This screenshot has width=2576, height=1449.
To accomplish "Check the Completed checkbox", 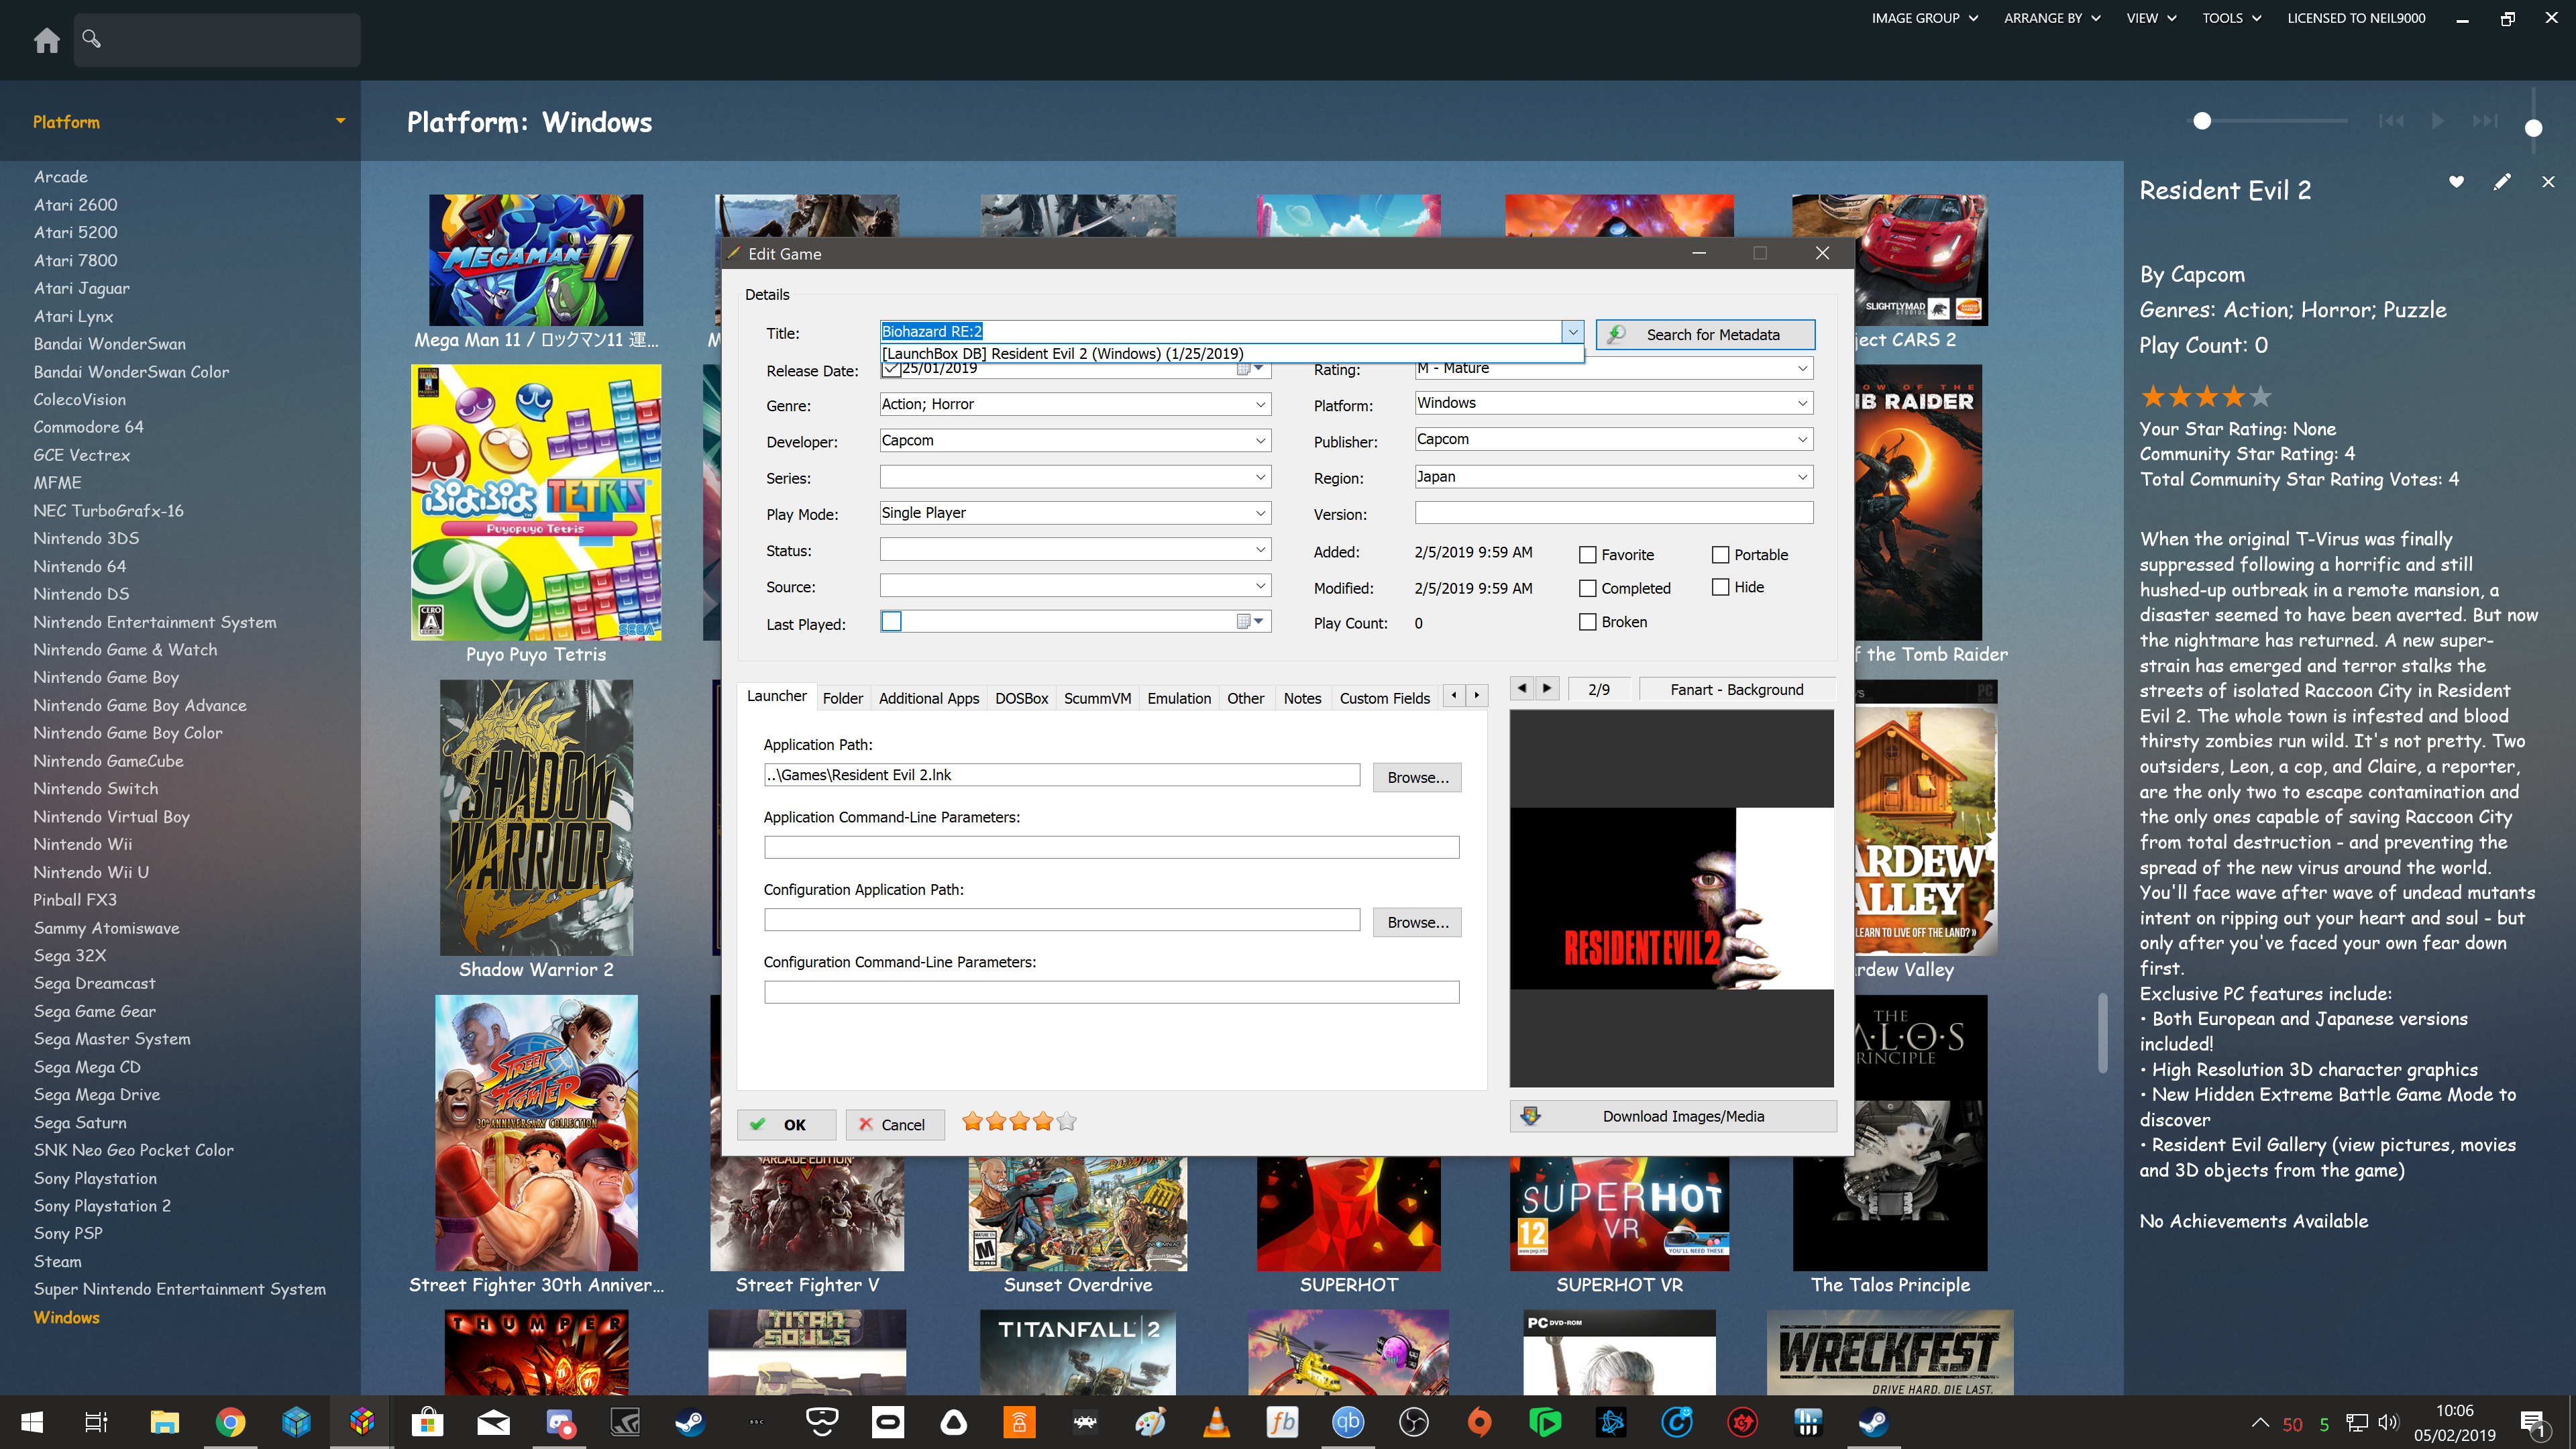I will pyautogui.click(x=1587, y=588).
